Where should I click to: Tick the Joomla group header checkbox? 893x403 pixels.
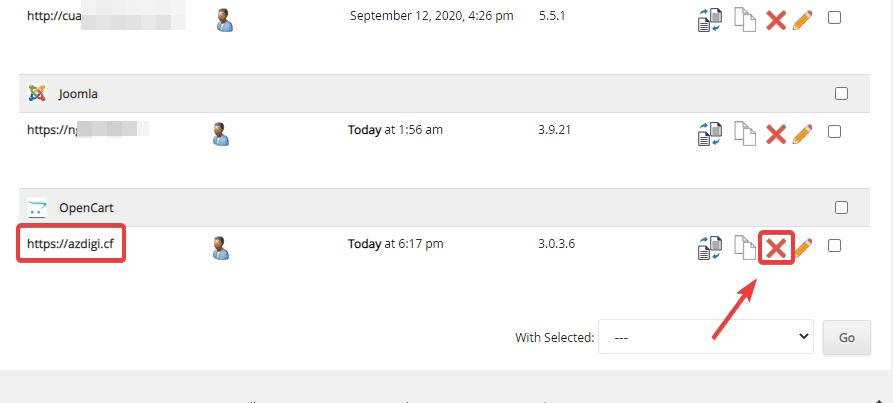click(x=841, y=94)
